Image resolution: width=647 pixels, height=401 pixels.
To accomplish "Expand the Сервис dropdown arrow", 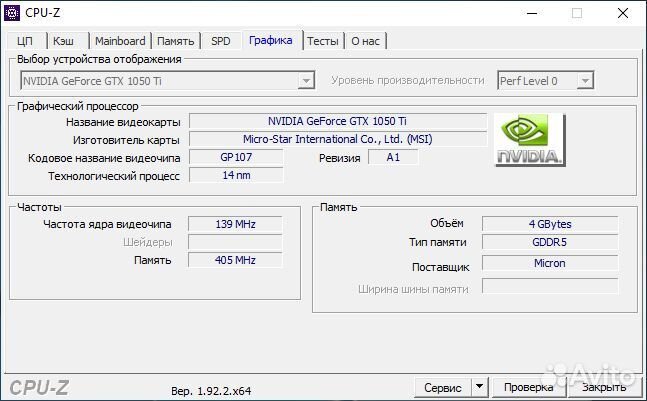I will [x=478, y=386].
